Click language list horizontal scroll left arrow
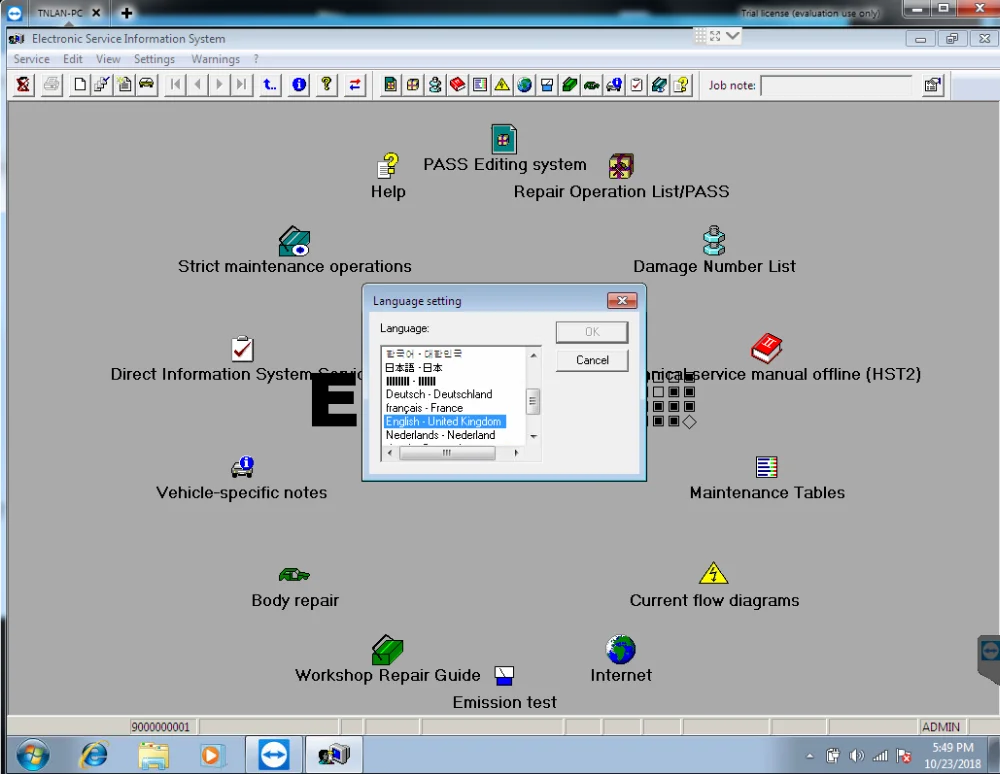The width and height of the screenshot is (1000, 774). coord(390,453)
